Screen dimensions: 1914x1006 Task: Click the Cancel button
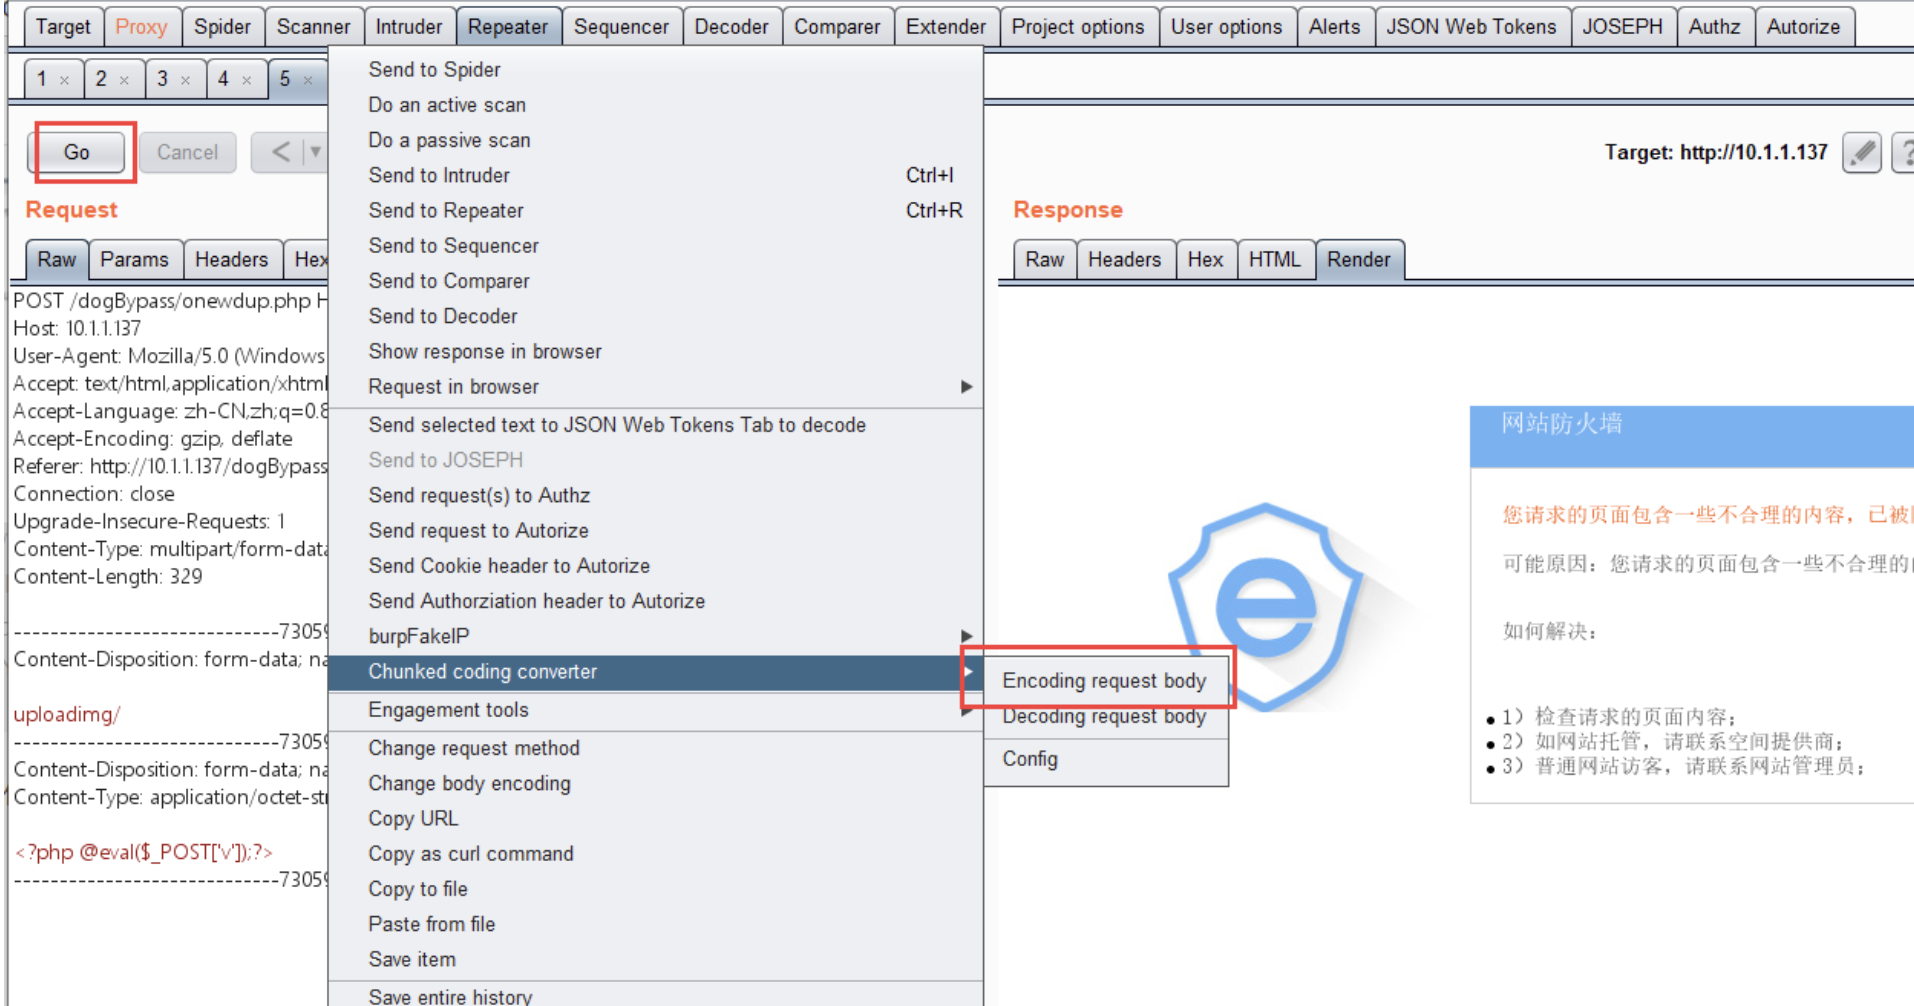187,152
